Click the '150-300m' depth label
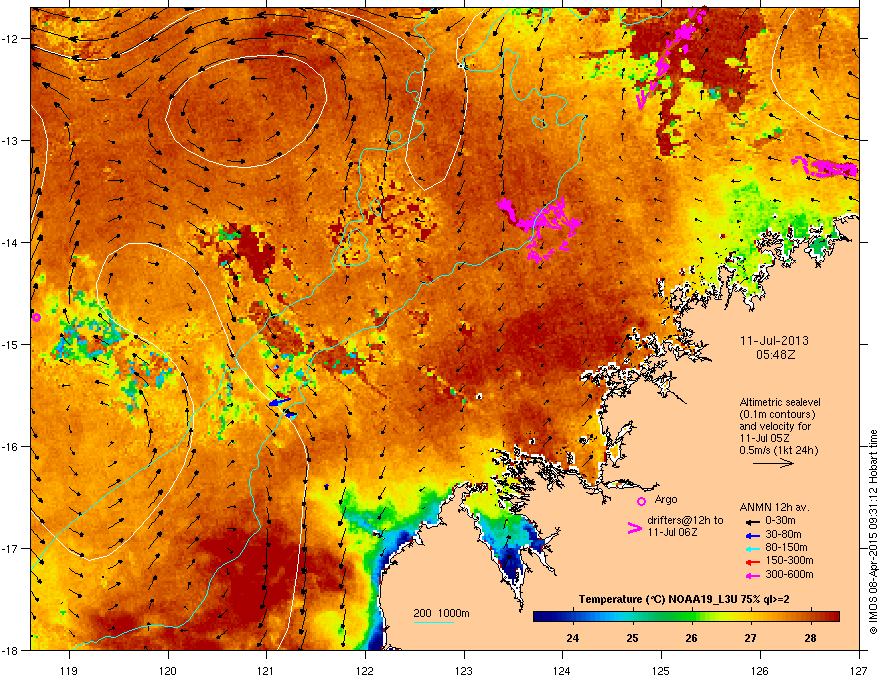 click(789, 560)
